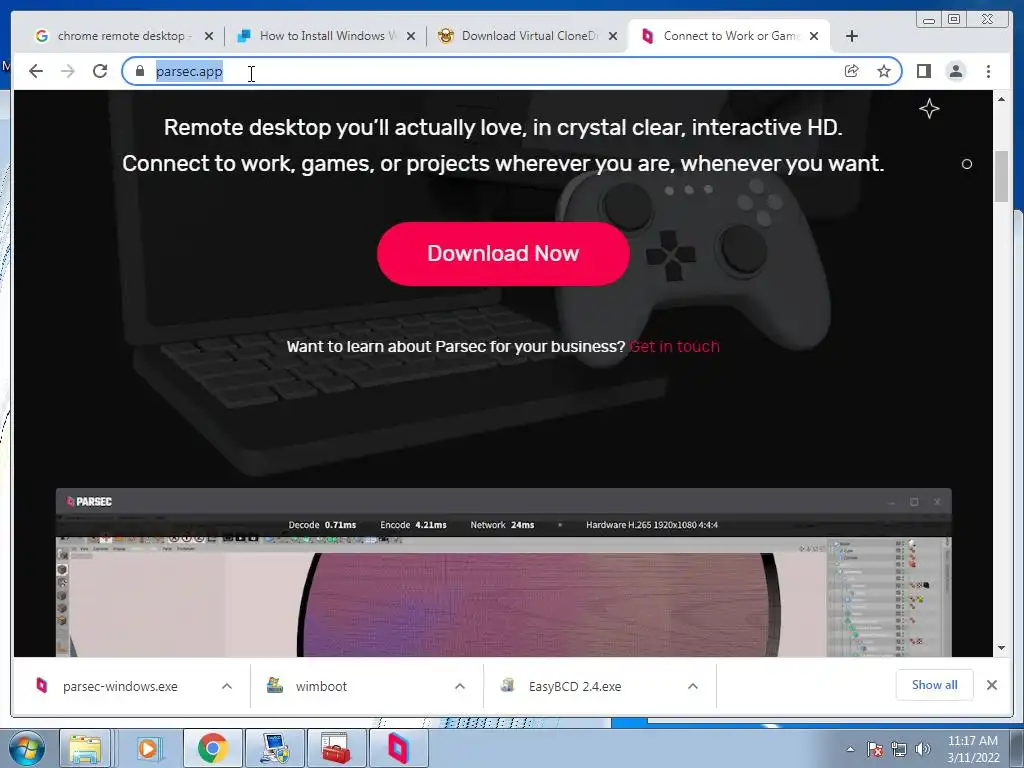This screenshot has height=768, width=1024.
Task: Open the wimboot download item
Action: tap(321, 686)
